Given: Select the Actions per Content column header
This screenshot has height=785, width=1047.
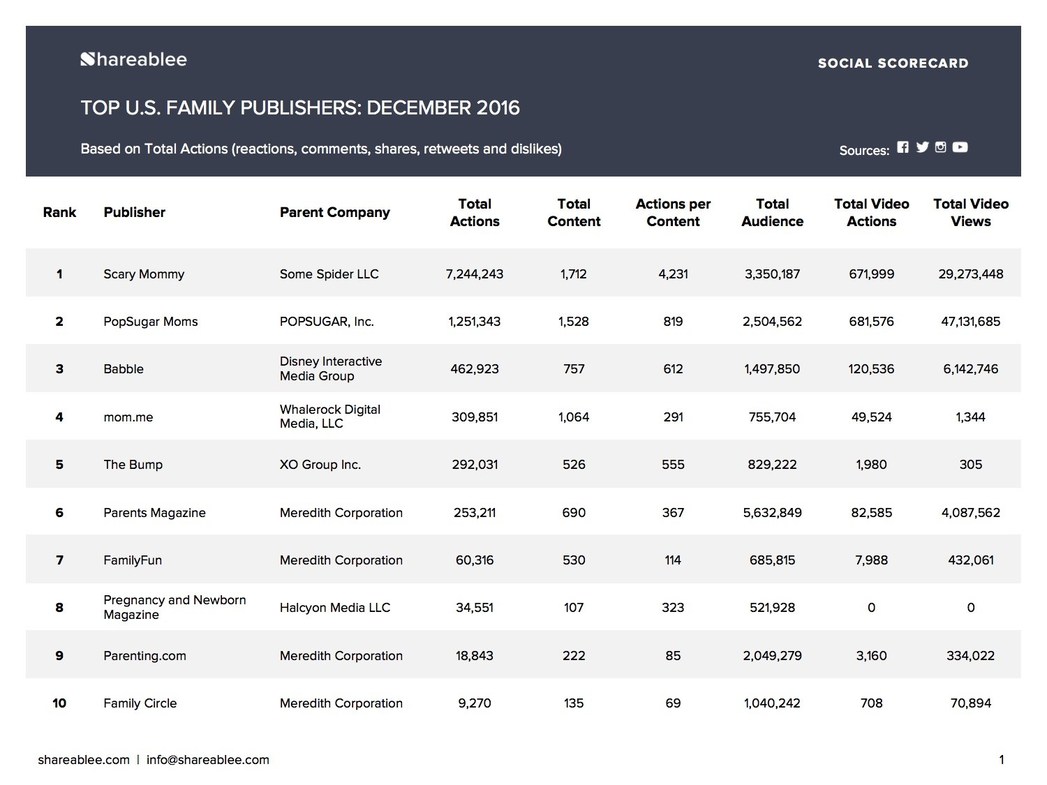Looking at the screenshot, I should tap(673, 212).
